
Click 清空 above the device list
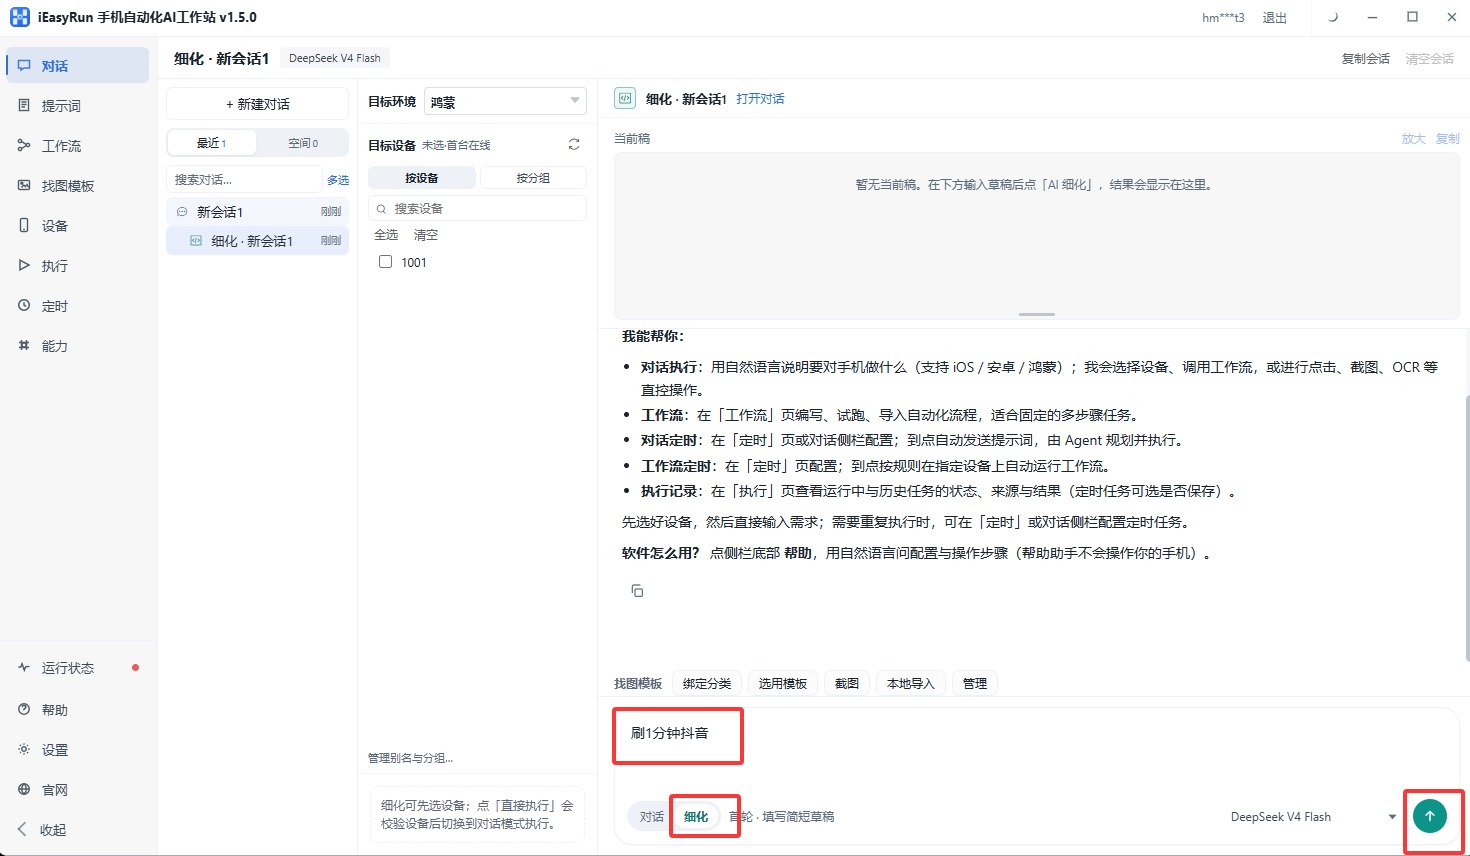426,235
